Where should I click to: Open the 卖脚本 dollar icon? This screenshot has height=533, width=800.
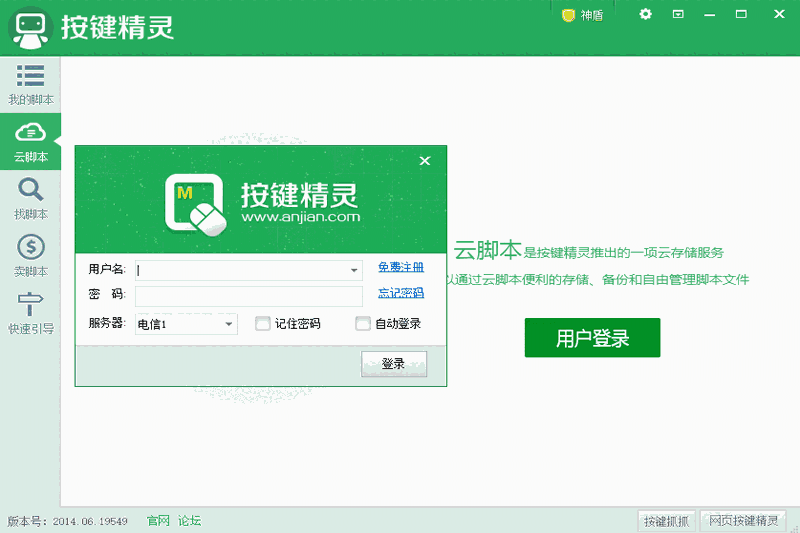[31, 247]
